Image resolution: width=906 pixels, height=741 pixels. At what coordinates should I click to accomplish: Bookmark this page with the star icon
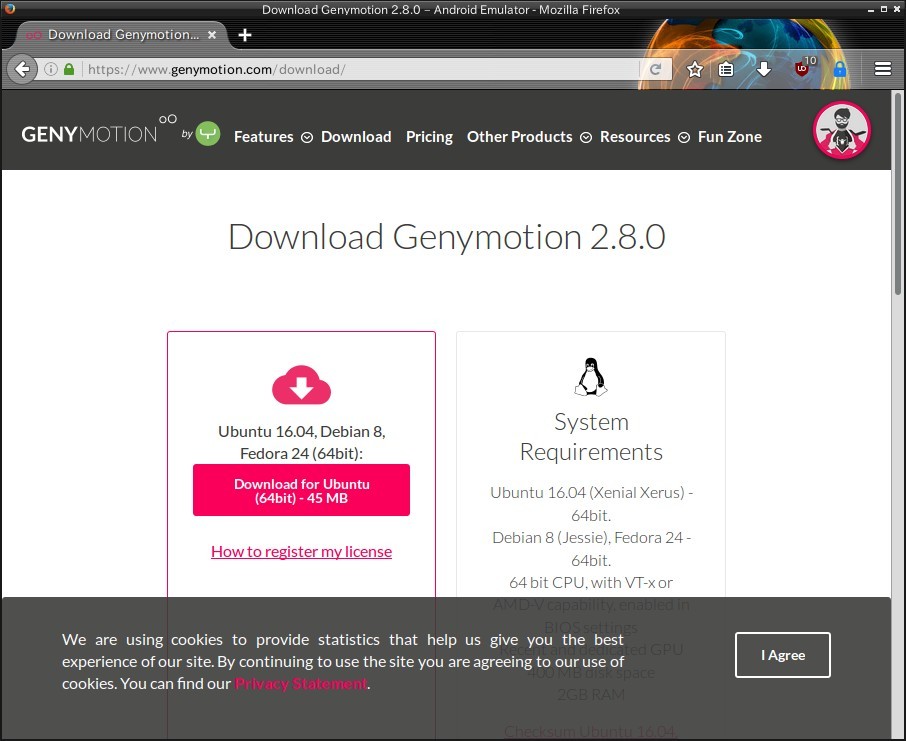coord(695,69)
